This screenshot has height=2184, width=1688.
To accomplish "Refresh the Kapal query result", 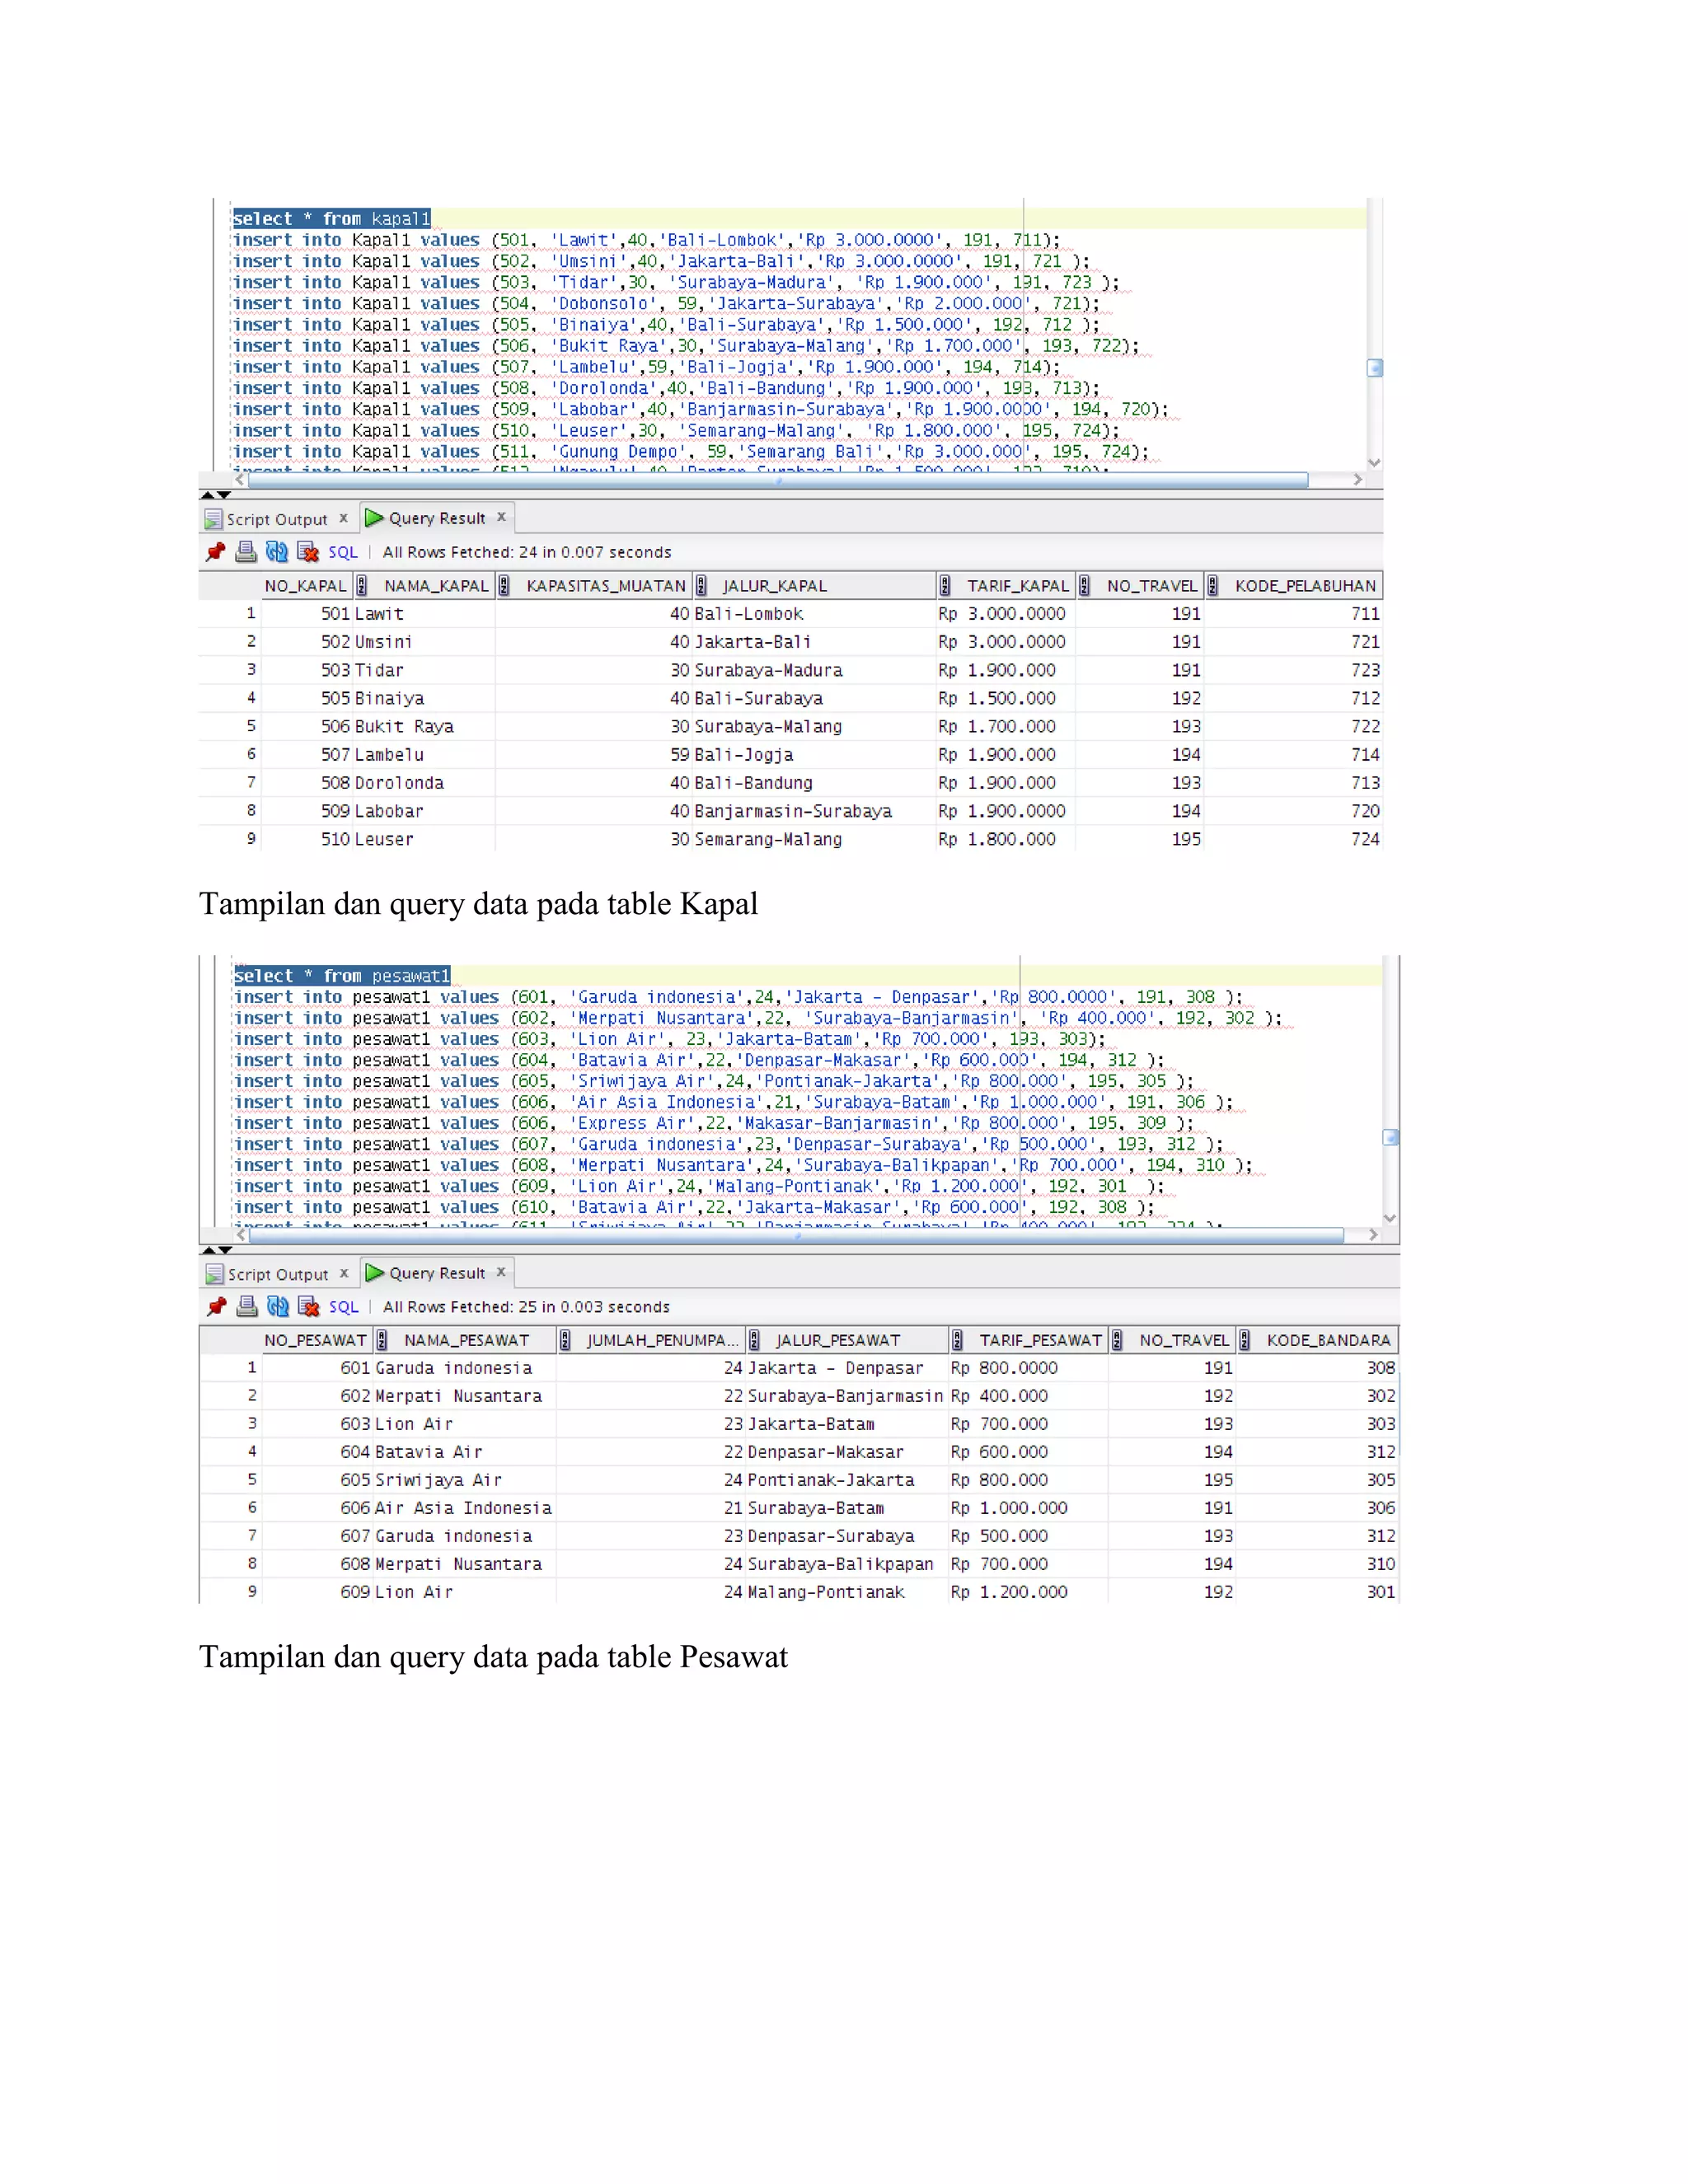I will tap(277, 552).
